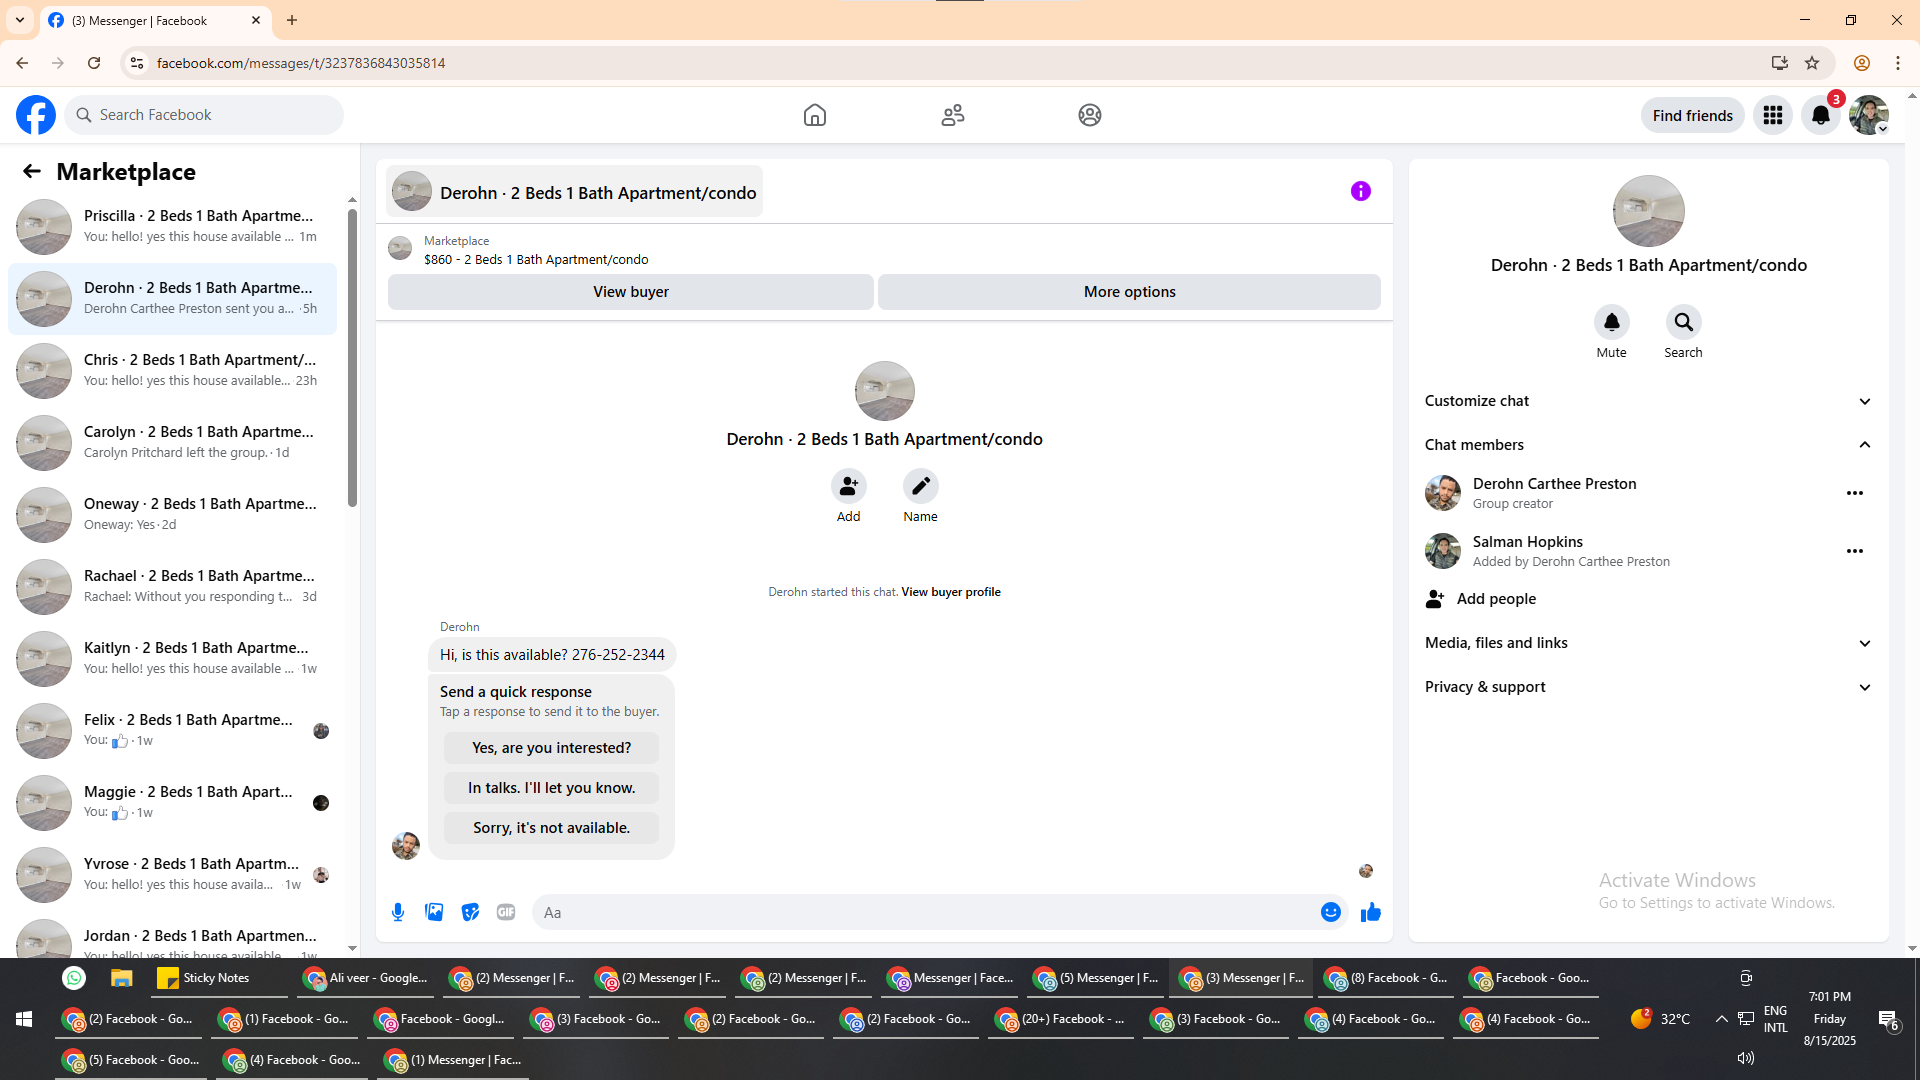Open the Facebook apps menu grid
This screenshot has height=1080, width=1920.
click(1773, 115)
